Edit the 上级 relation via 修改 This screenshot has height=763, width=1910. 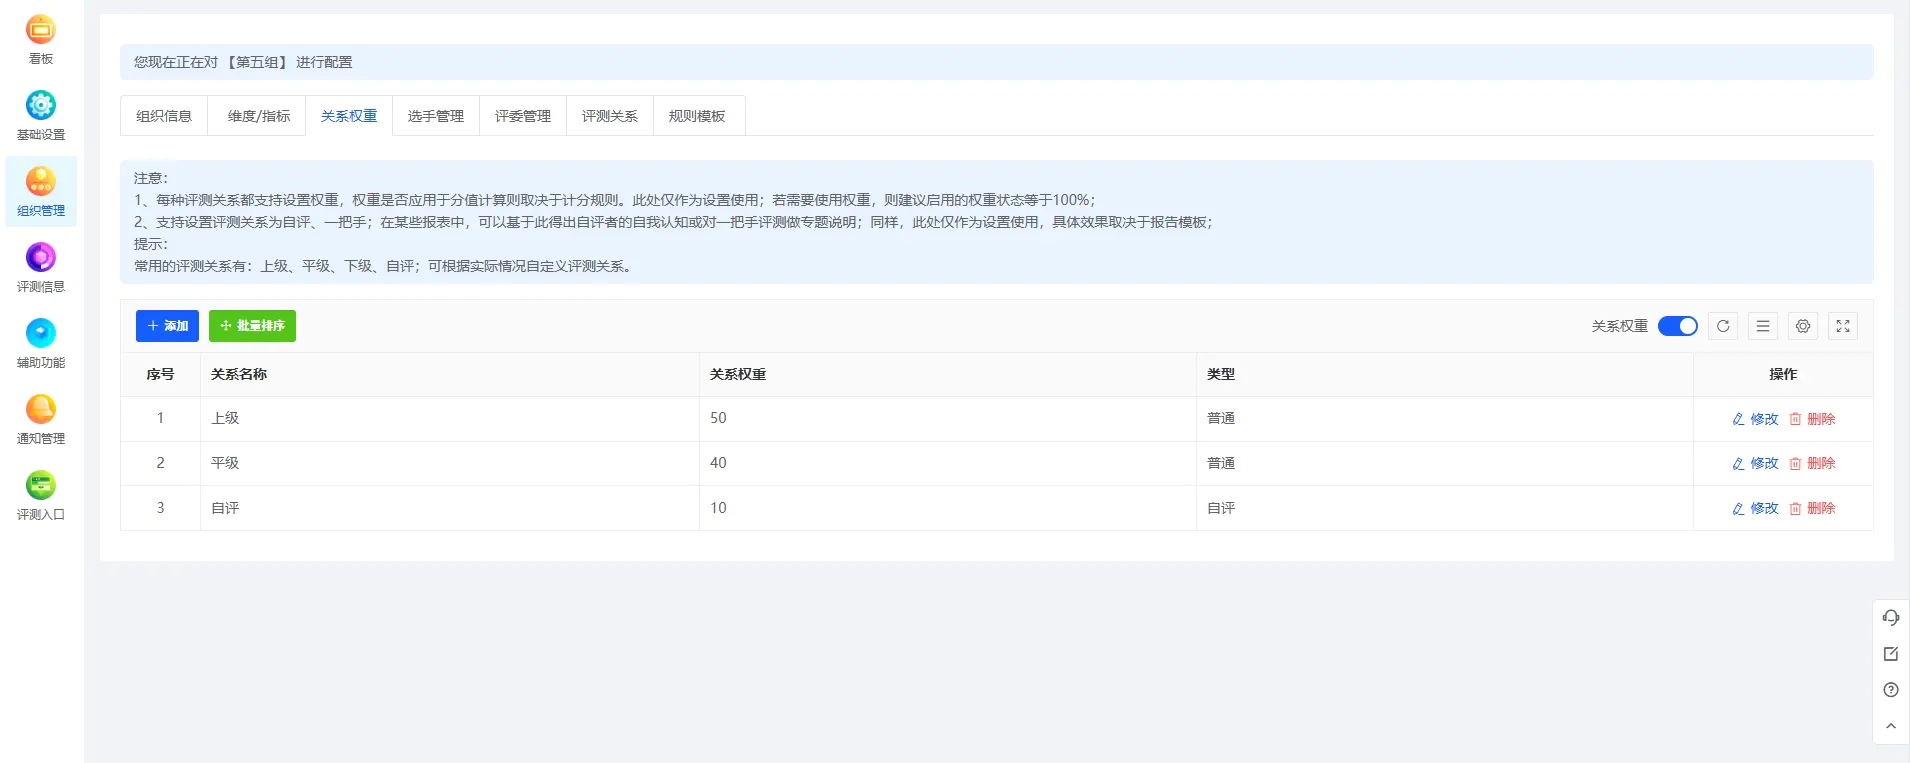pos(1755,419)
